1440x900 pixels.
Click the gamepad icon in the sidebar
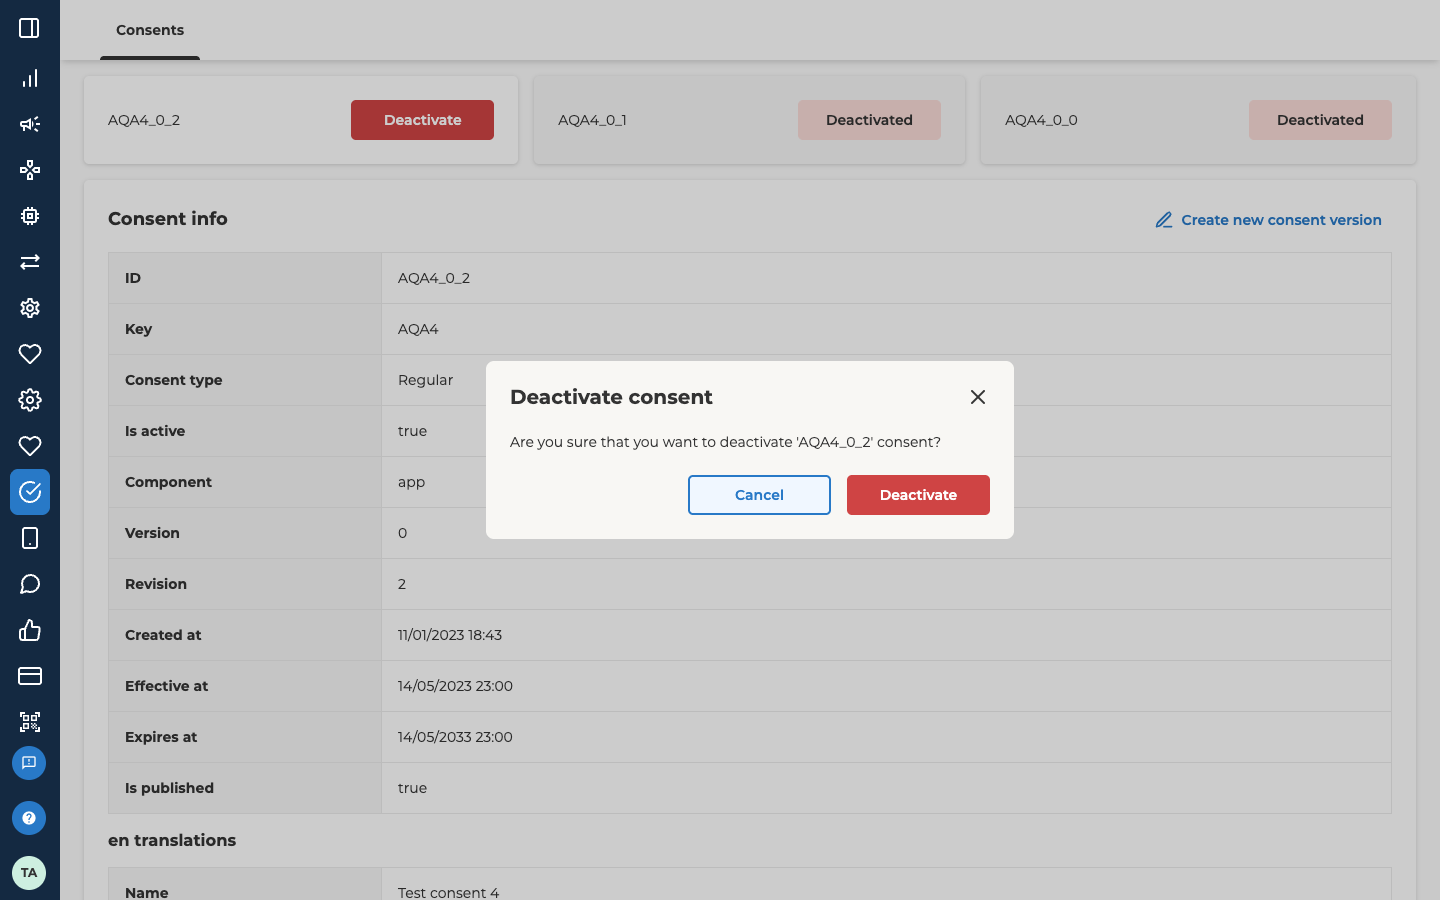tap(30, 170)
